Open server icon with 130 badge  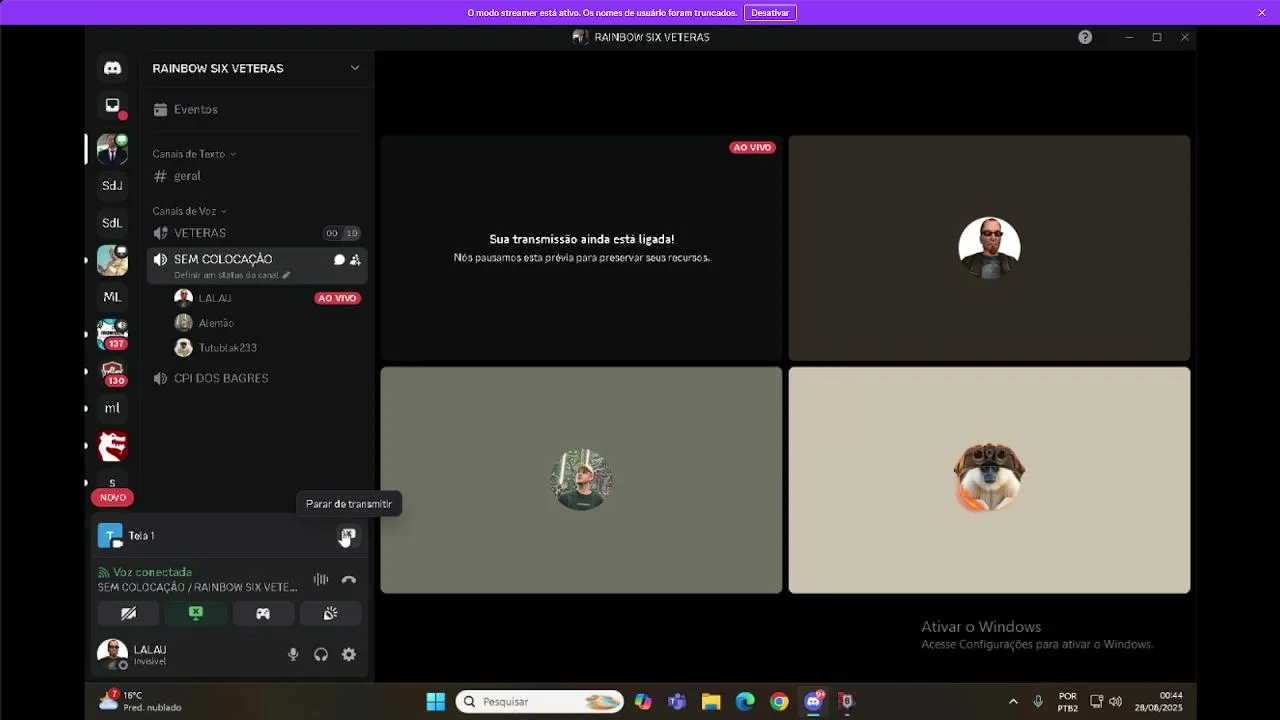pyautogui.click(x=112, y=372)
